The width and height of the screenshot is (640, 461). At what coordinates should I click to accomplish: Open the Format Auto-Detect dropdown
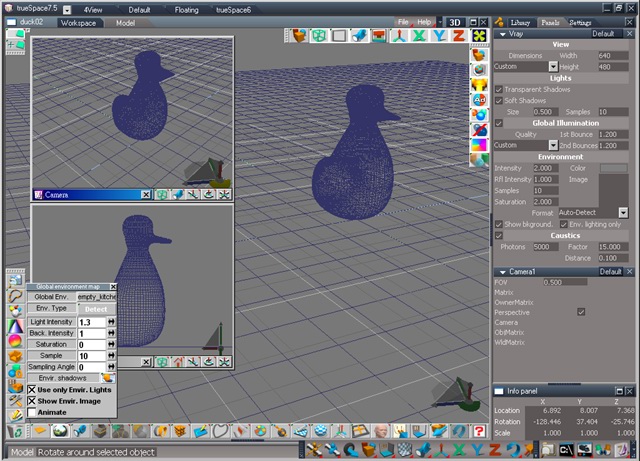(622, 213)
